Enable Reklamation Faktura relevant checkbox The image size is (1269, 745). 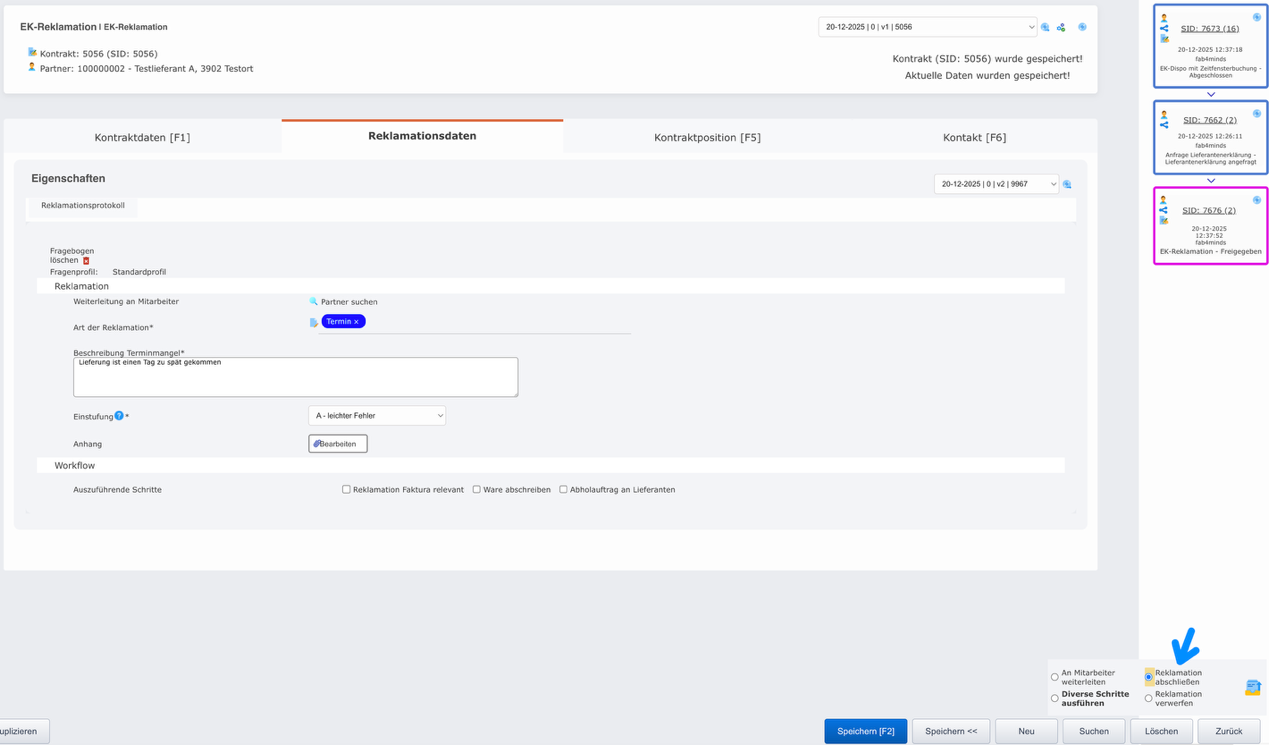pos(346,490)
